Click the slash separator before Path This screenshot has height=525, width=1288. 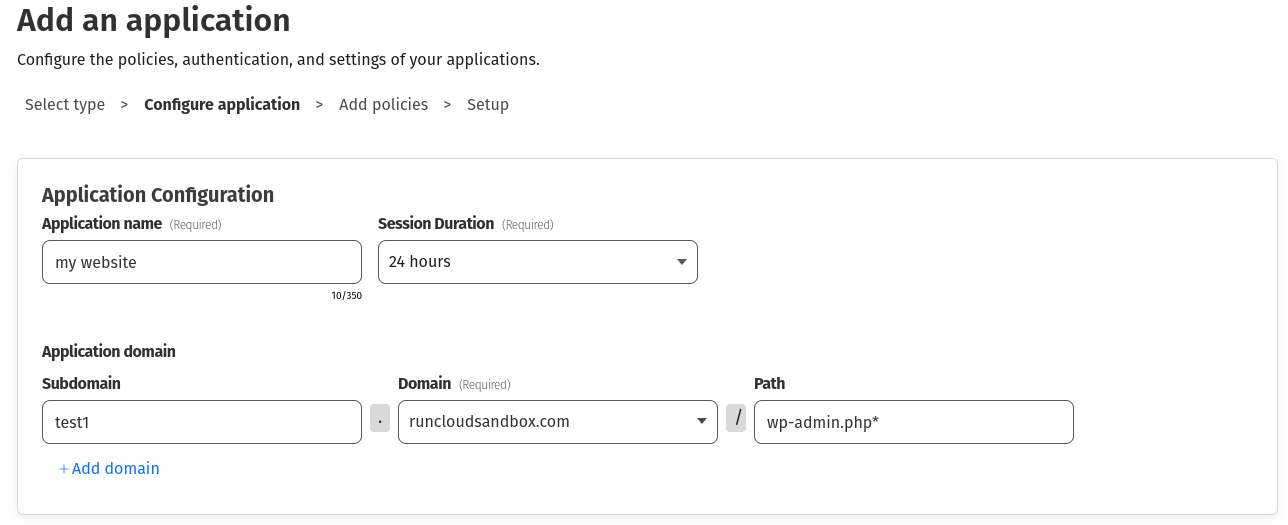[x=736, y=418]
